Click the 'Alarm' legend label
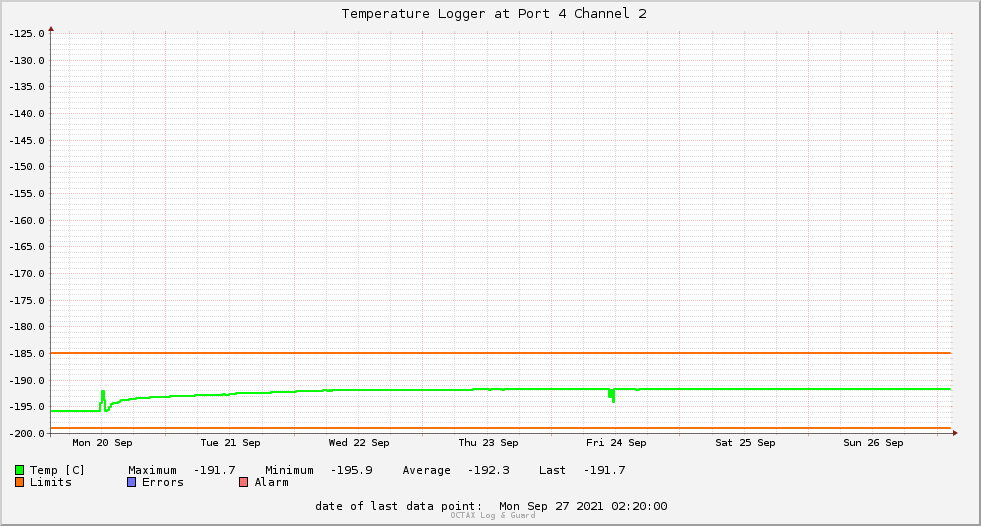The width and height of the screenshot is (981, 526). tap(272, 482)
